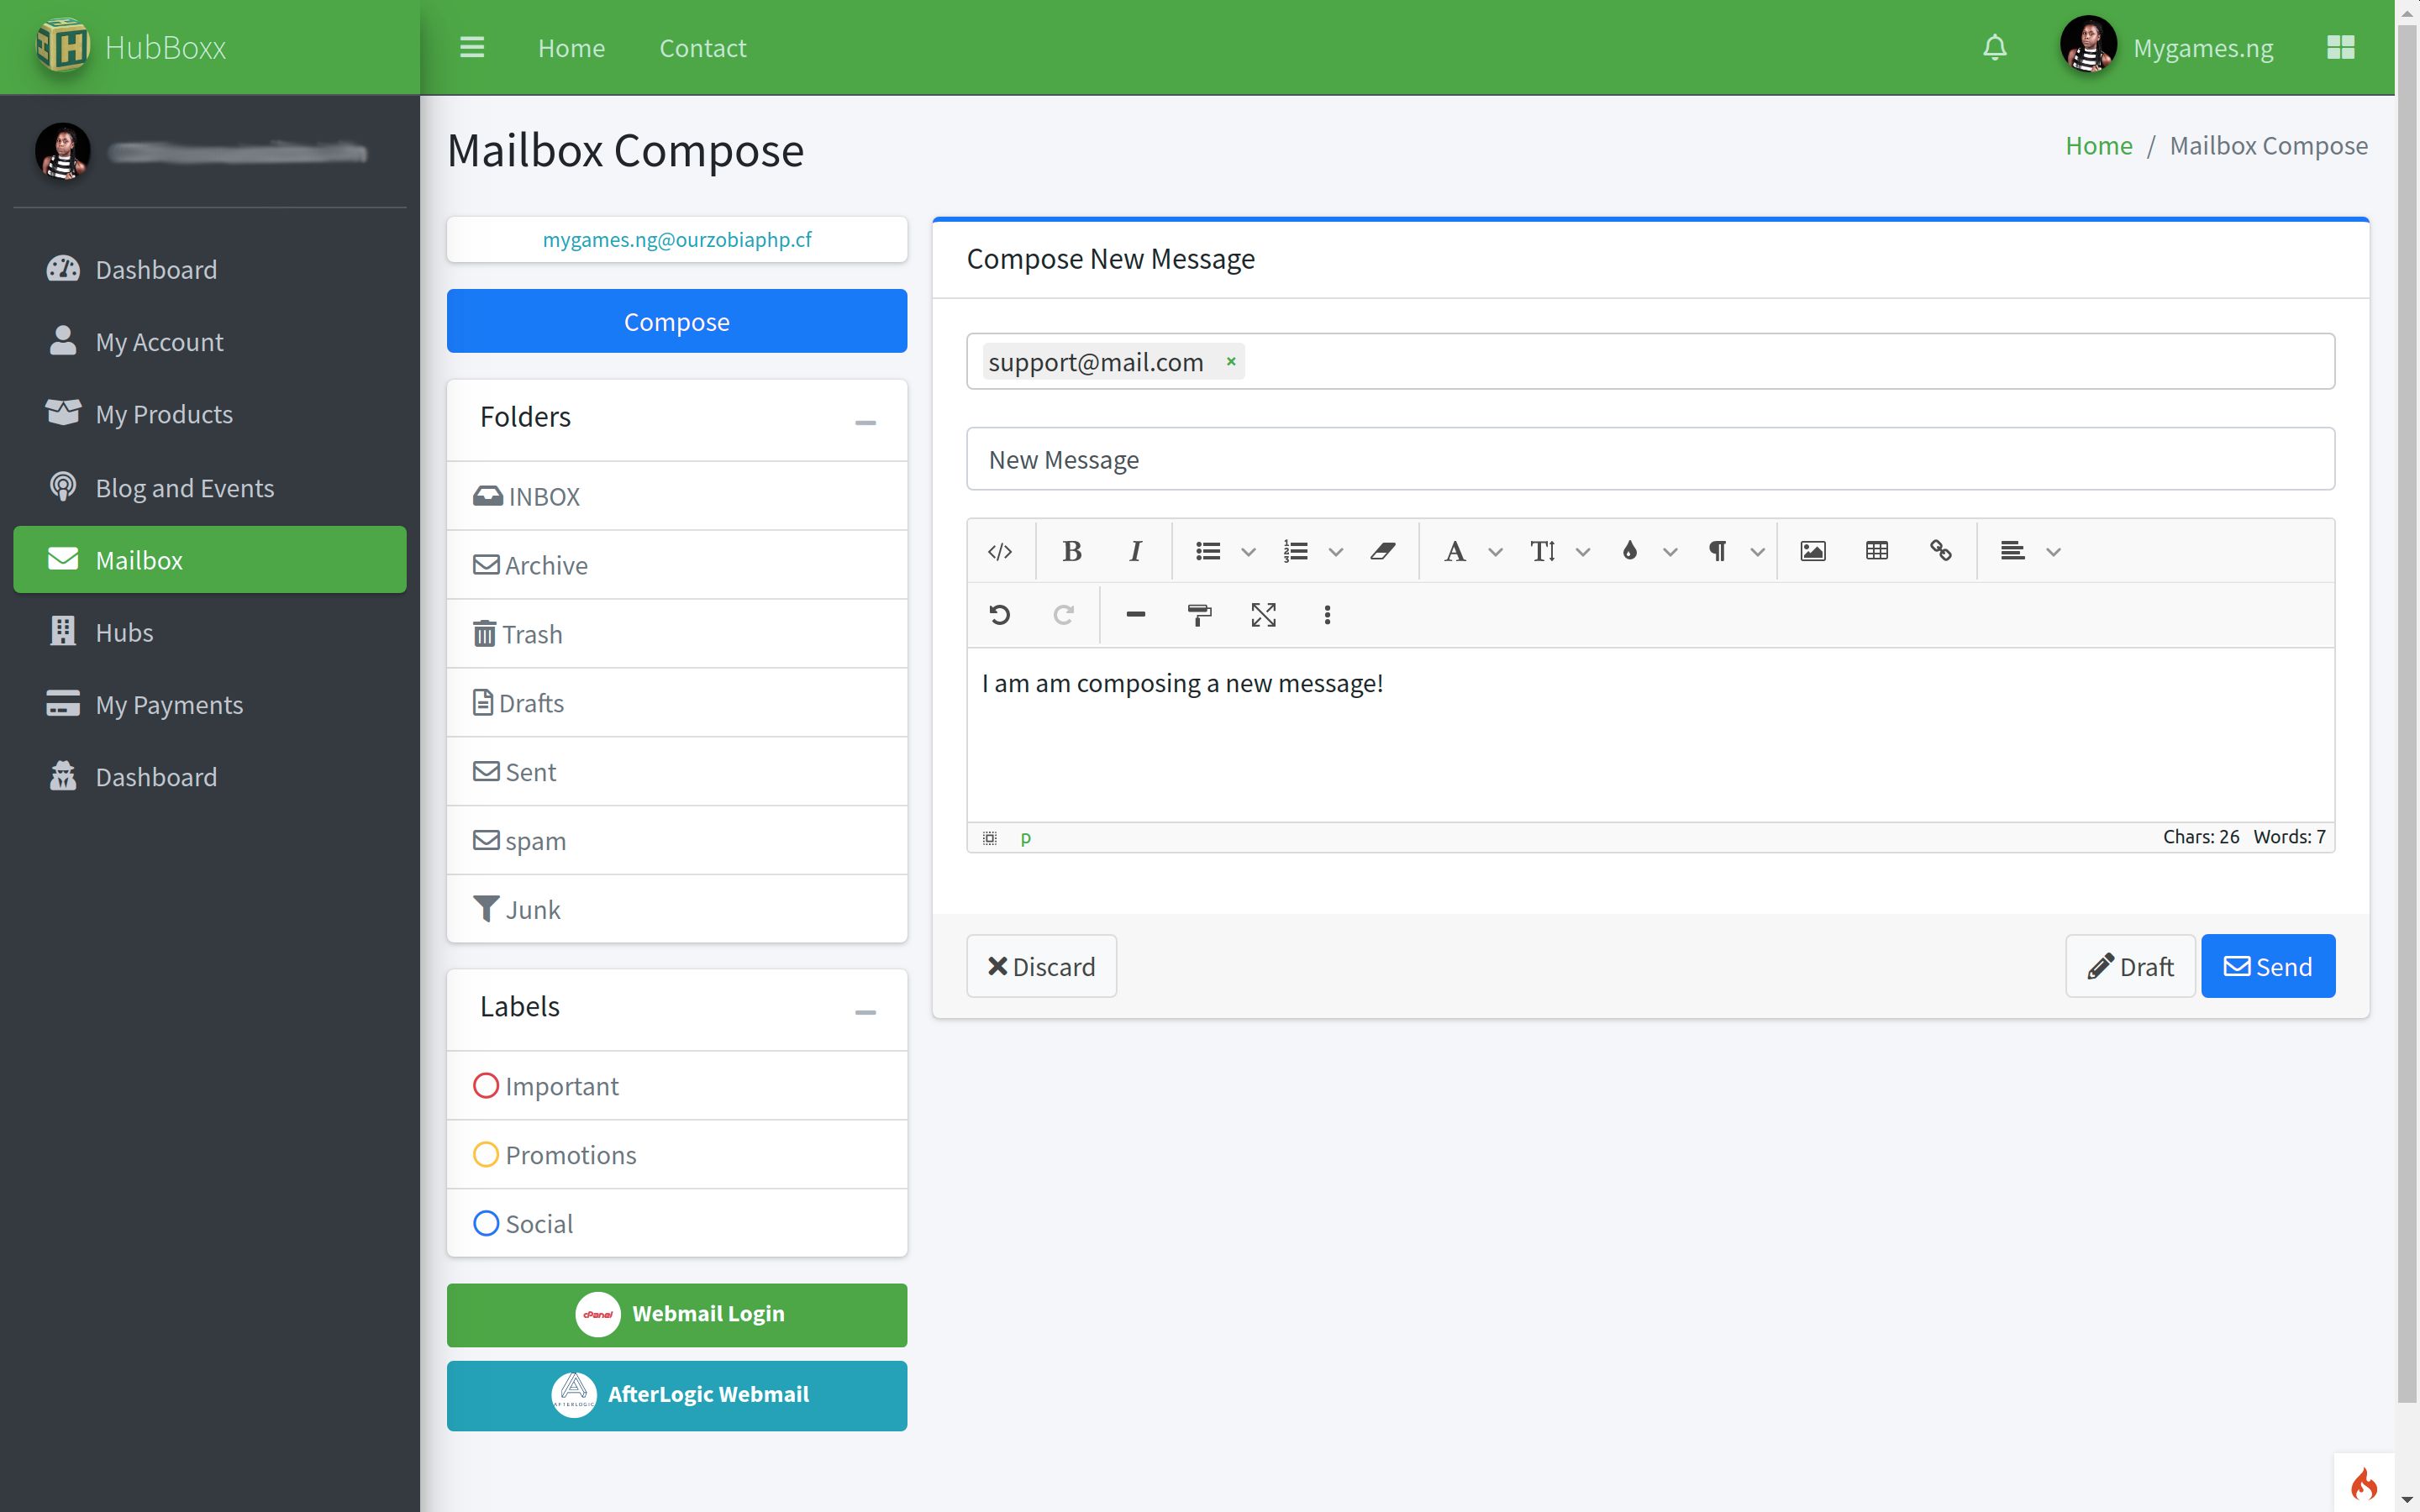Image resolution: width=2420 pixels, height=1512 pixels.
Task: Apply bold formatting in editor
Action: 1071,551
